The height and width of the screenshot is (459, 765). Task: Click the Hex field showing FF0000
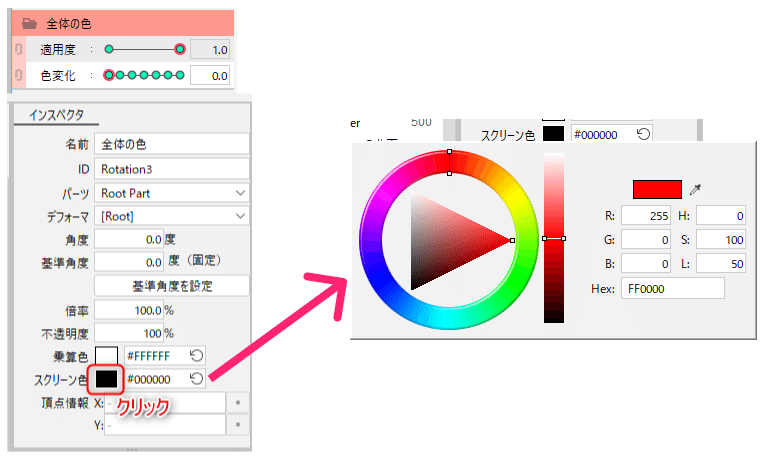point(672,289)
